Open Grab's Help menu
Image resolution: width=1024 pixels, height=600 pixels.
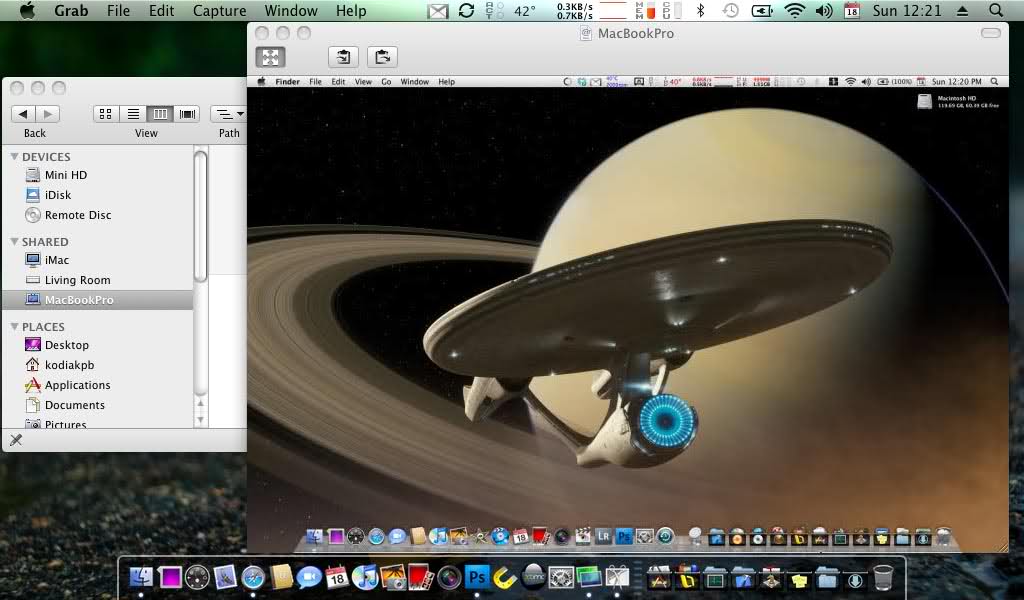pyautogui.click(x=351, y=10)
